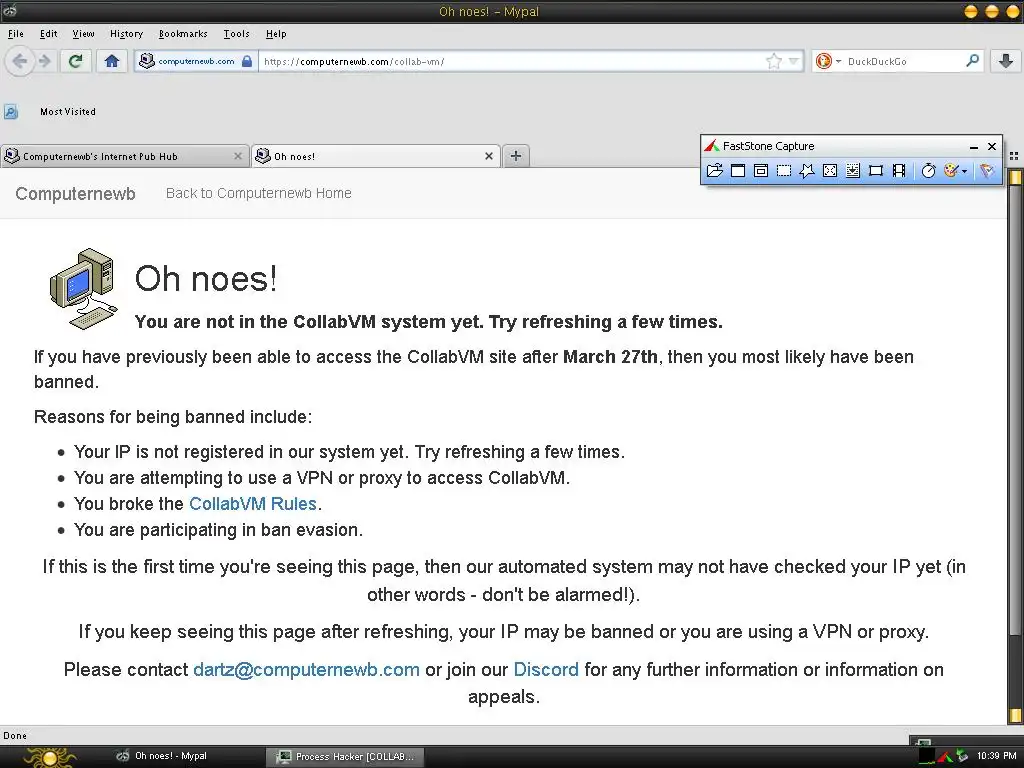Click the computer illustration image

pyautogui.click(x=84, y=288)
